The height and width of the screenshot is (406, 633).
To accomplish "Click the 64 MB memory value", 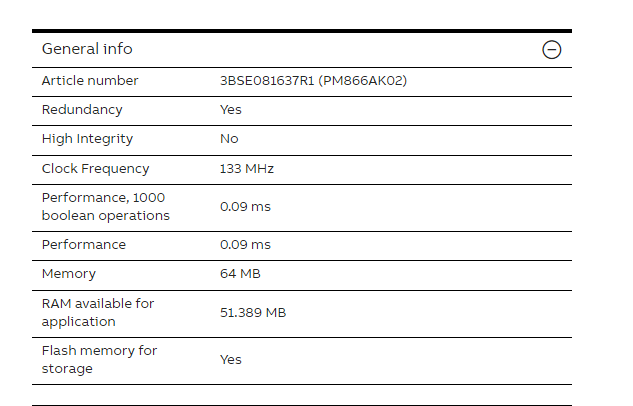I will [x=240, y=274].
